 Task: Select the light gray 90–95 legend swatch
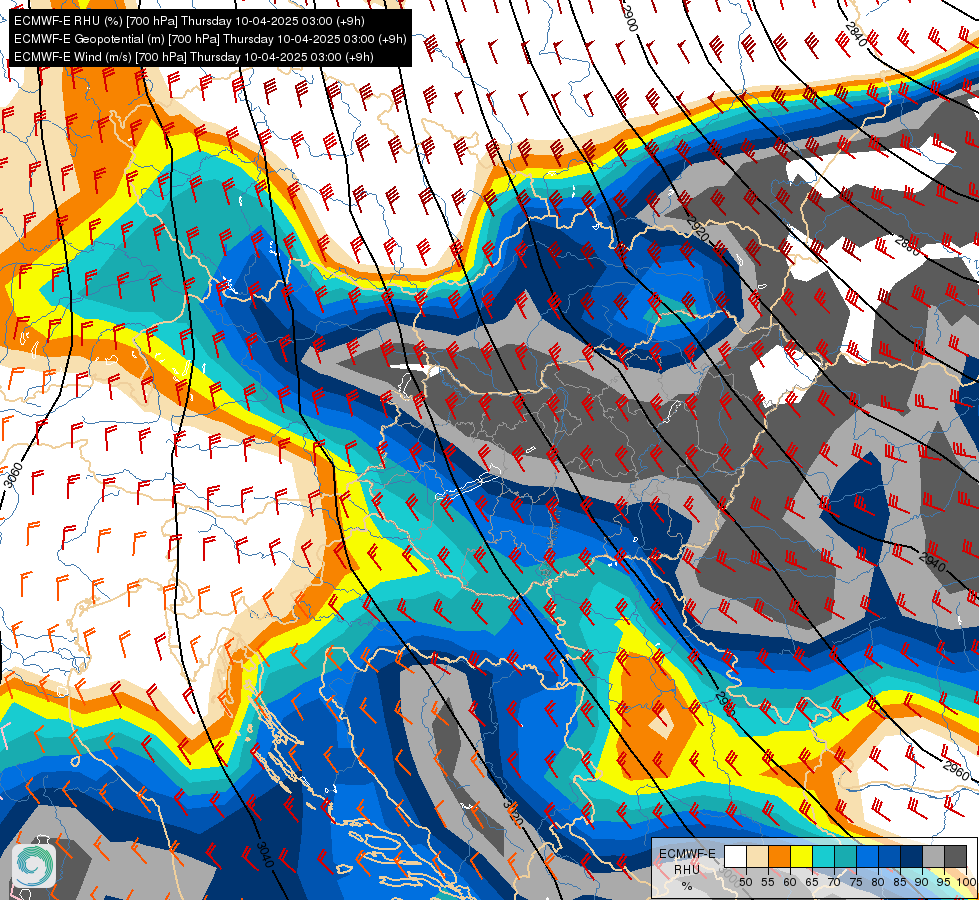coord(933,856)
